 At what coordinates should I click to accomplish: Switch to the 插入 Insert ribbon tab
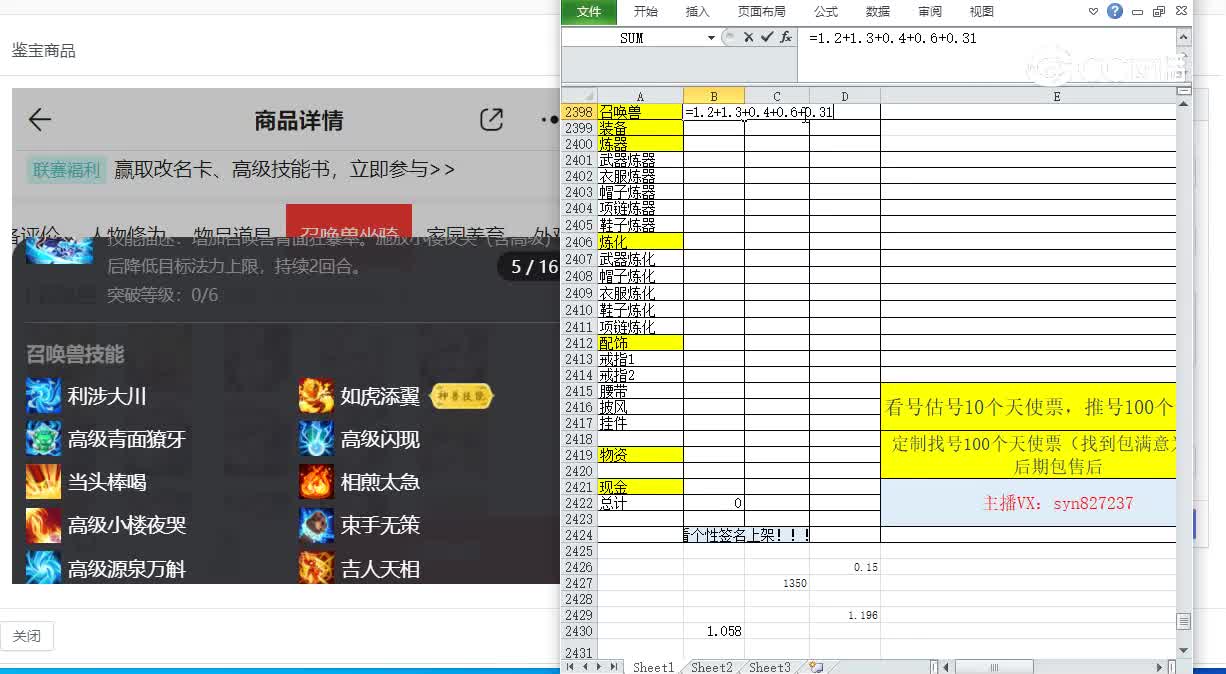(x=698, y=12)
